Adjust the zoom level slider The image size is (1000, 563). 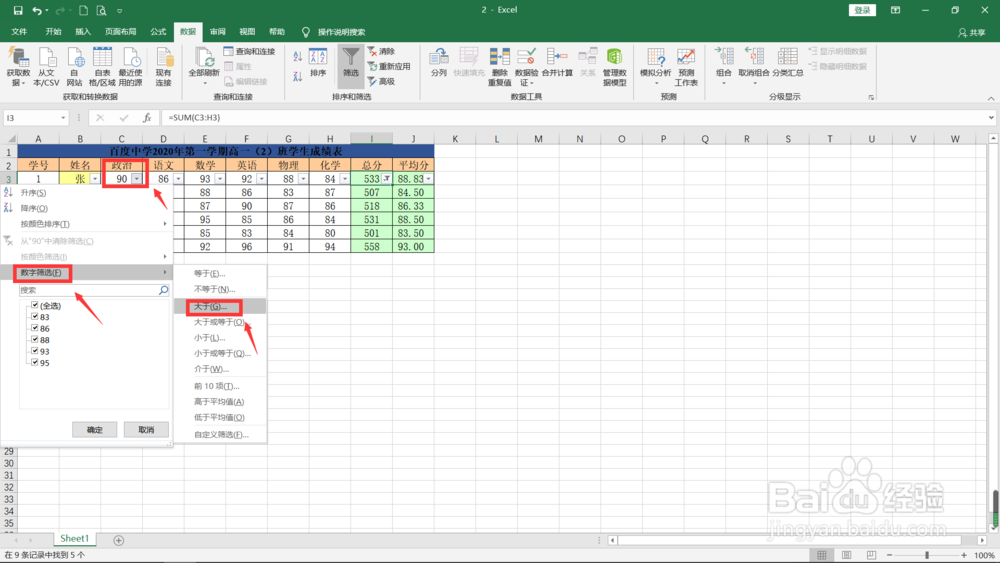coord(927,555)
